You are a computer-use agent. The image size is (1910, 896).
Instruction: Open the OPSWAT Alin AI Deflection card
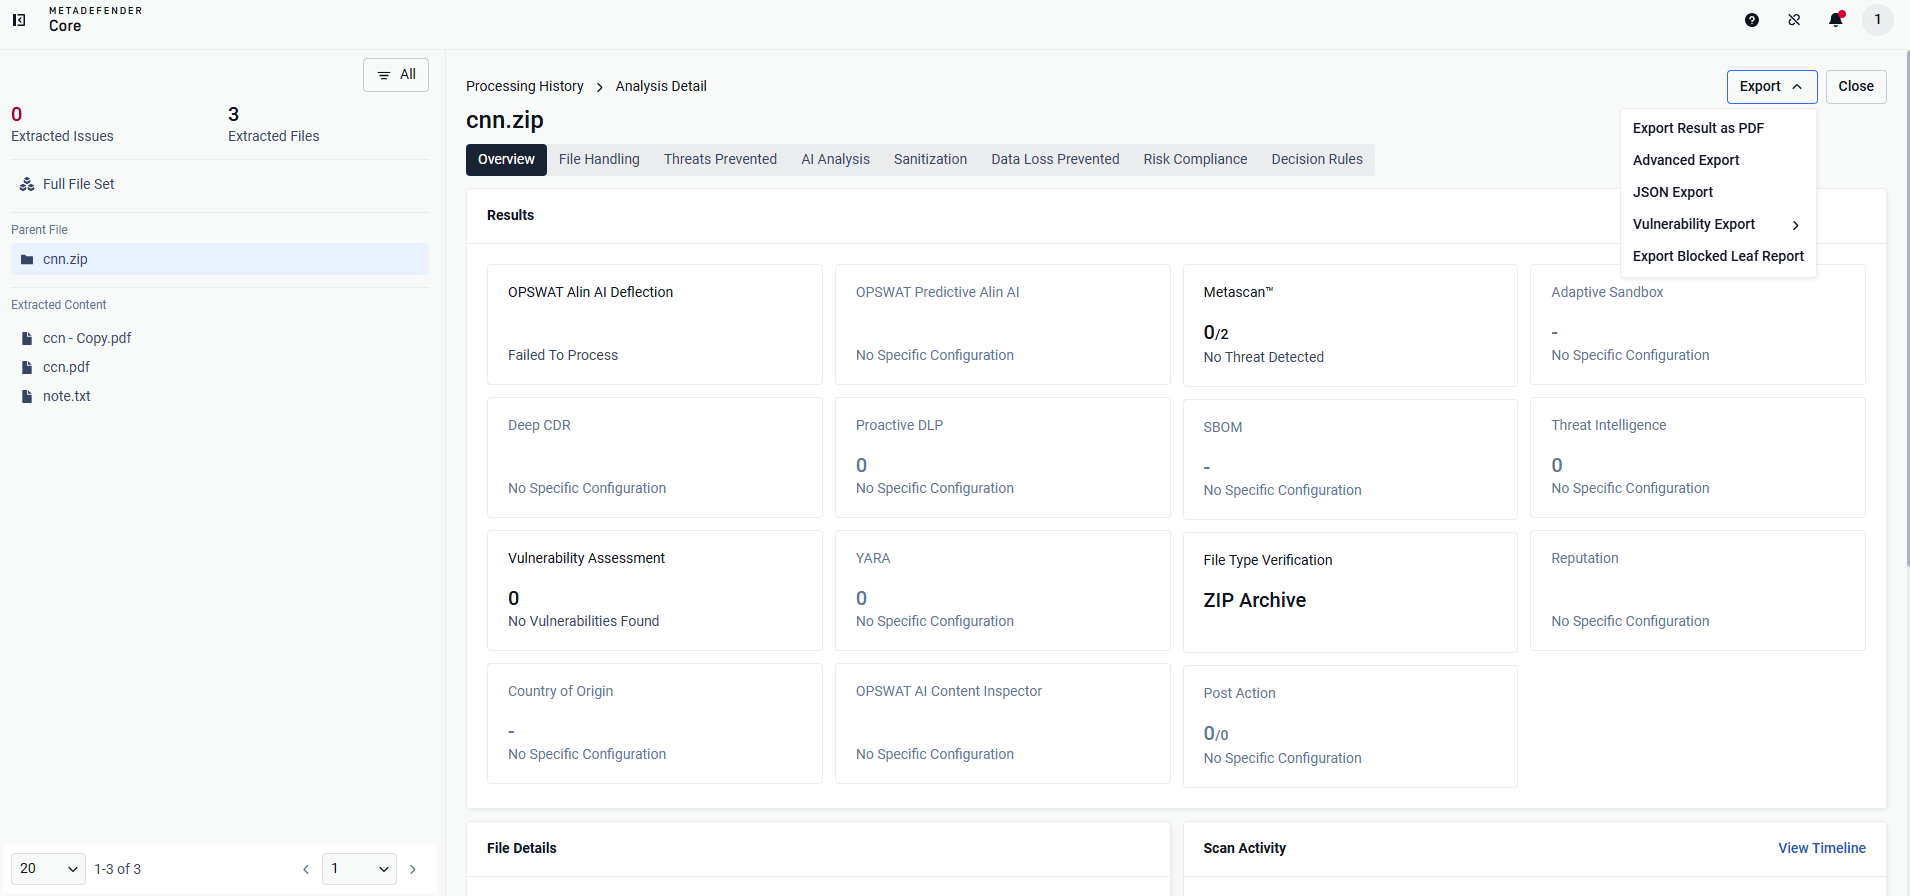click(x=655, y=325)
